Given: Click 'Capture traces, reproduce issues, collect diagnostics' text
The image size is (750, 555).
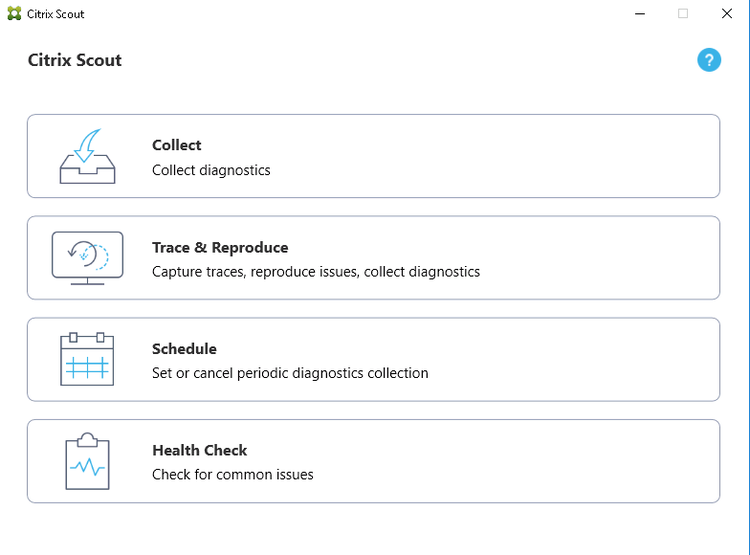Looking at the screenshot, I should click(316, 272).
